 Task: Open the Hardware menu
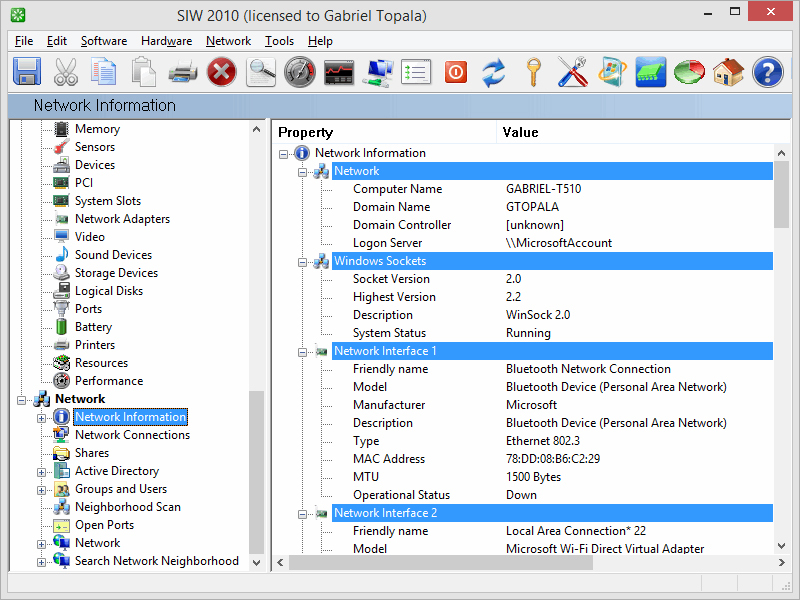[x=166, y=41]
